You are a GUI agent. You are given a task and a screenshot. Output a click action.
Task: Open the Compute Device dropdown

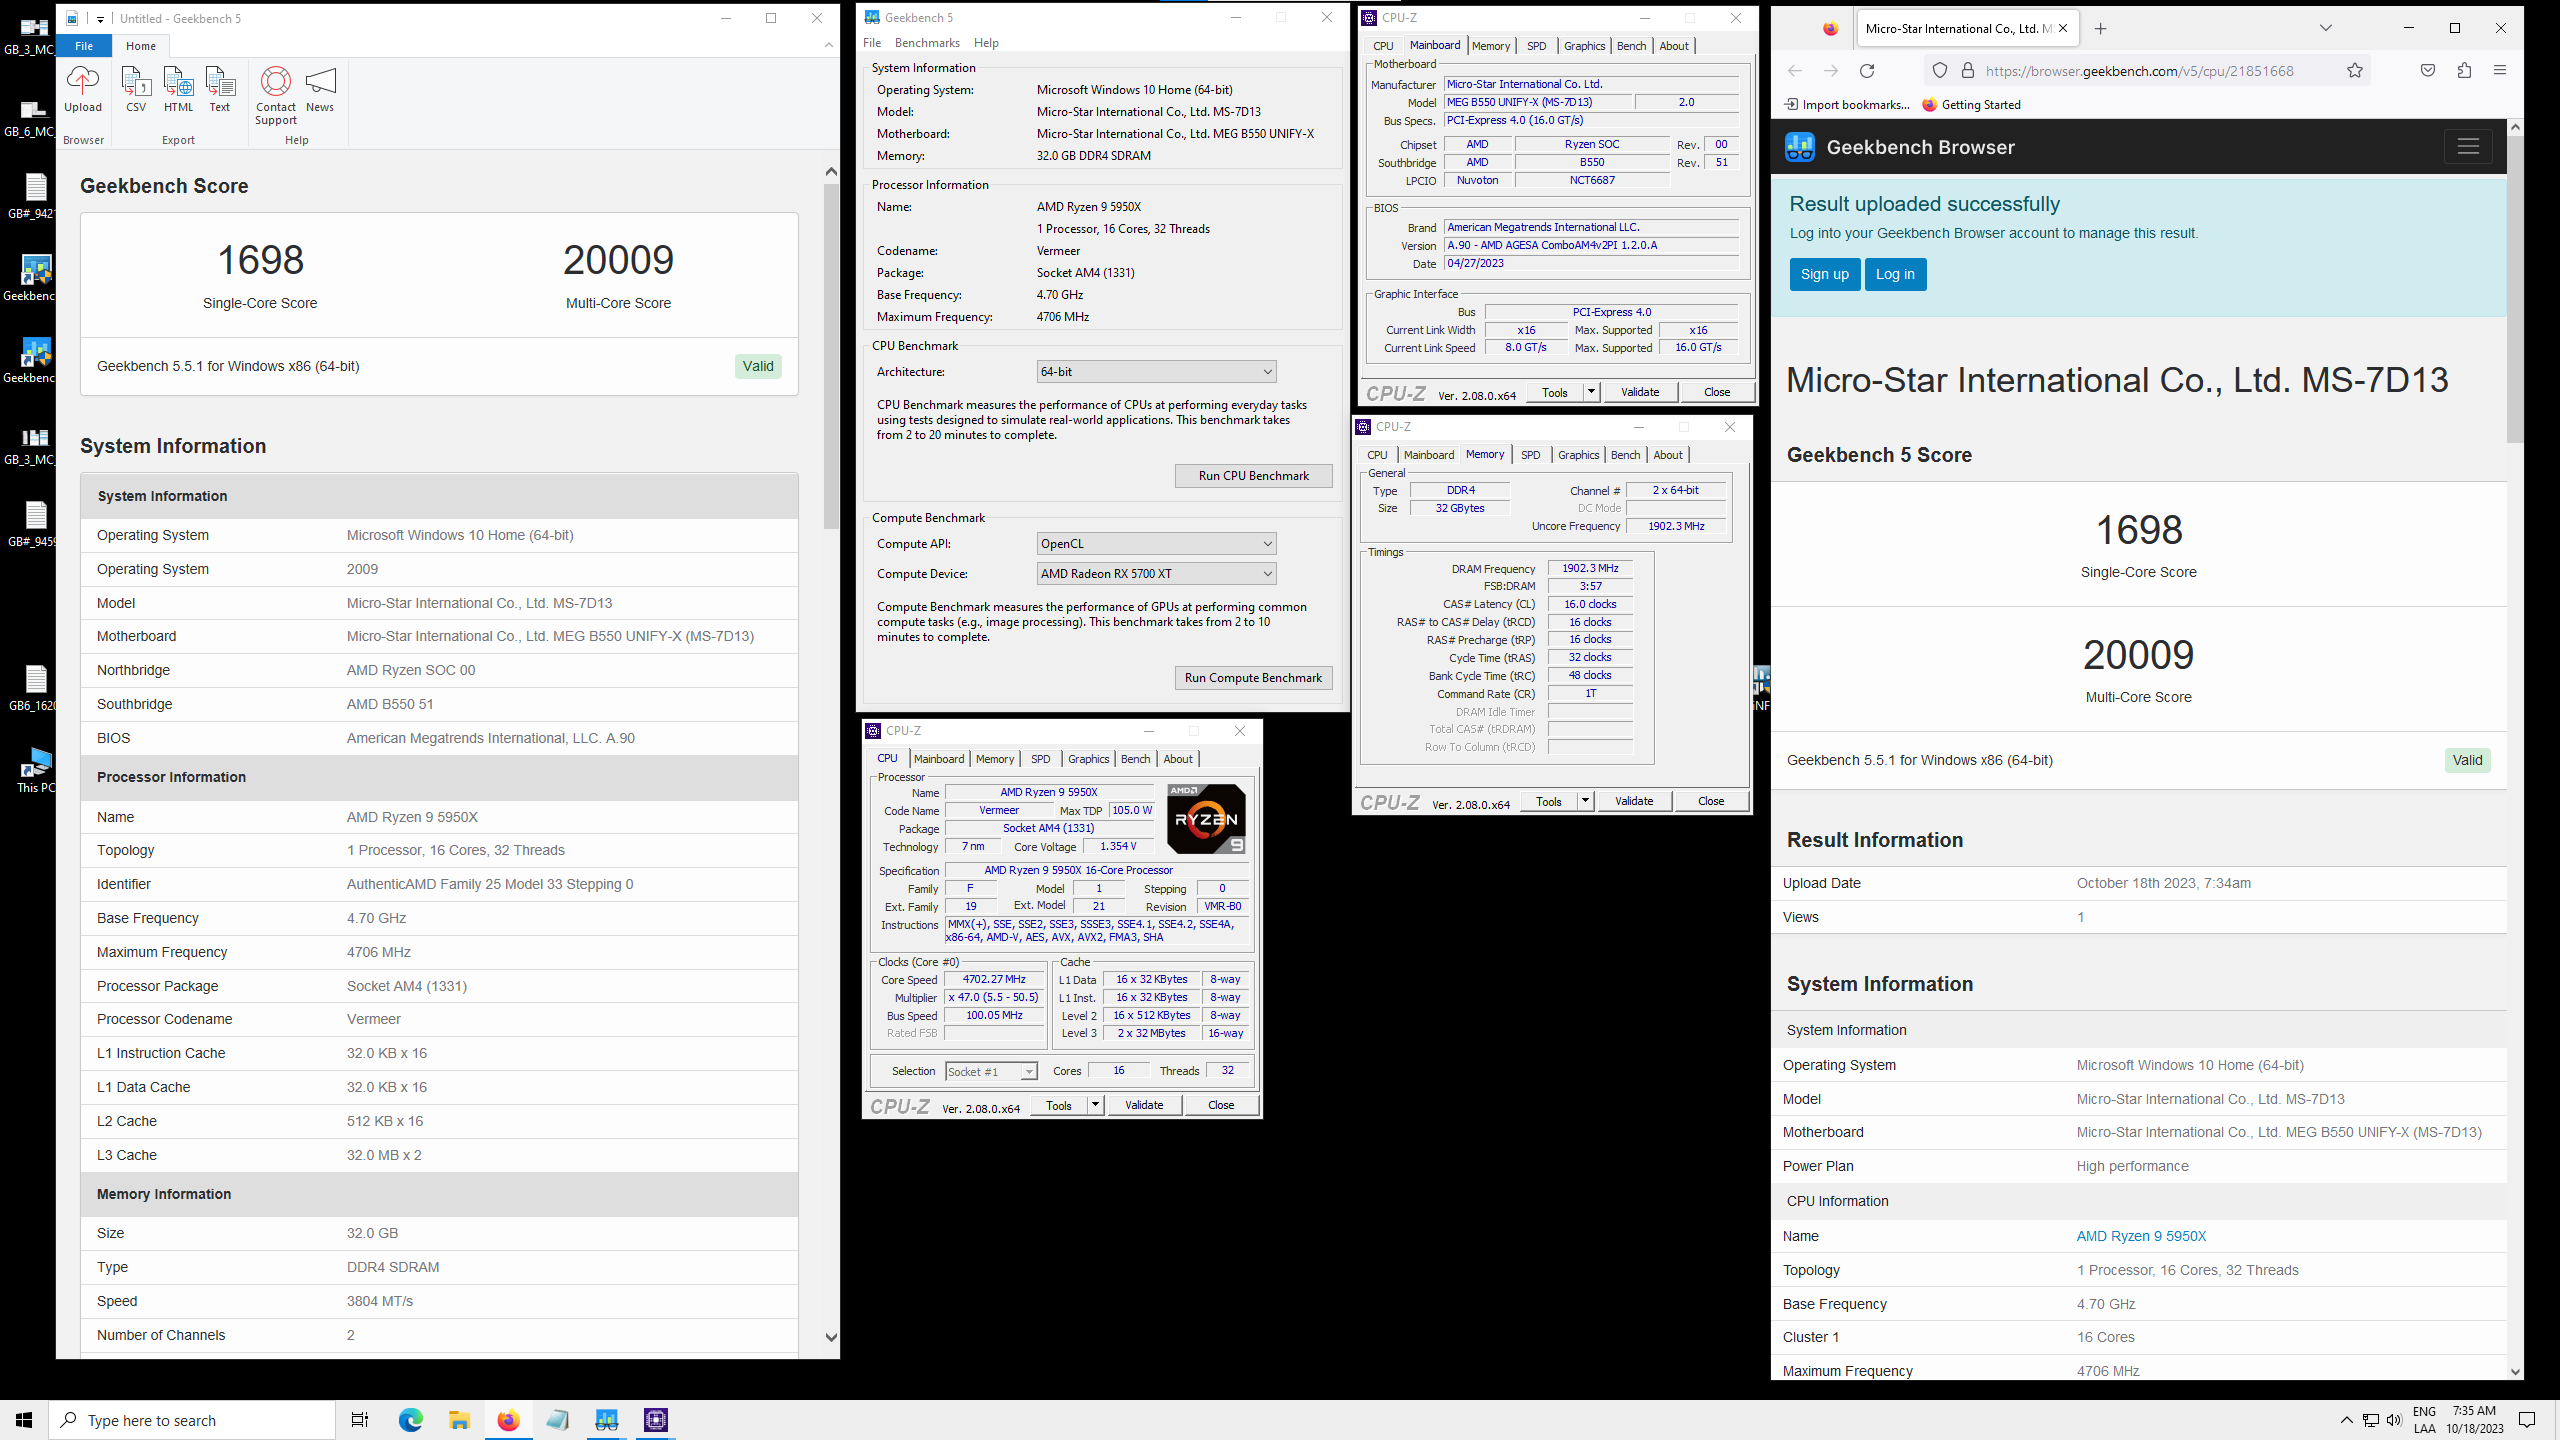point(1157,574)
